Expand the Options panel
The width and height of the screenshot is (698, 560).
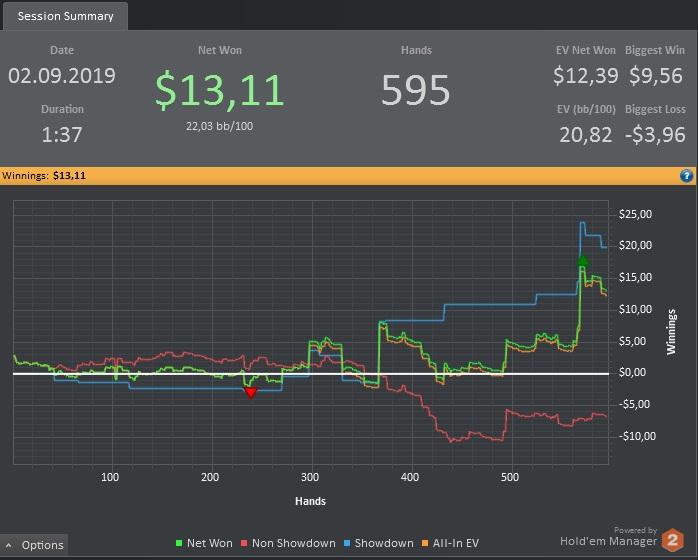(34, 545)
